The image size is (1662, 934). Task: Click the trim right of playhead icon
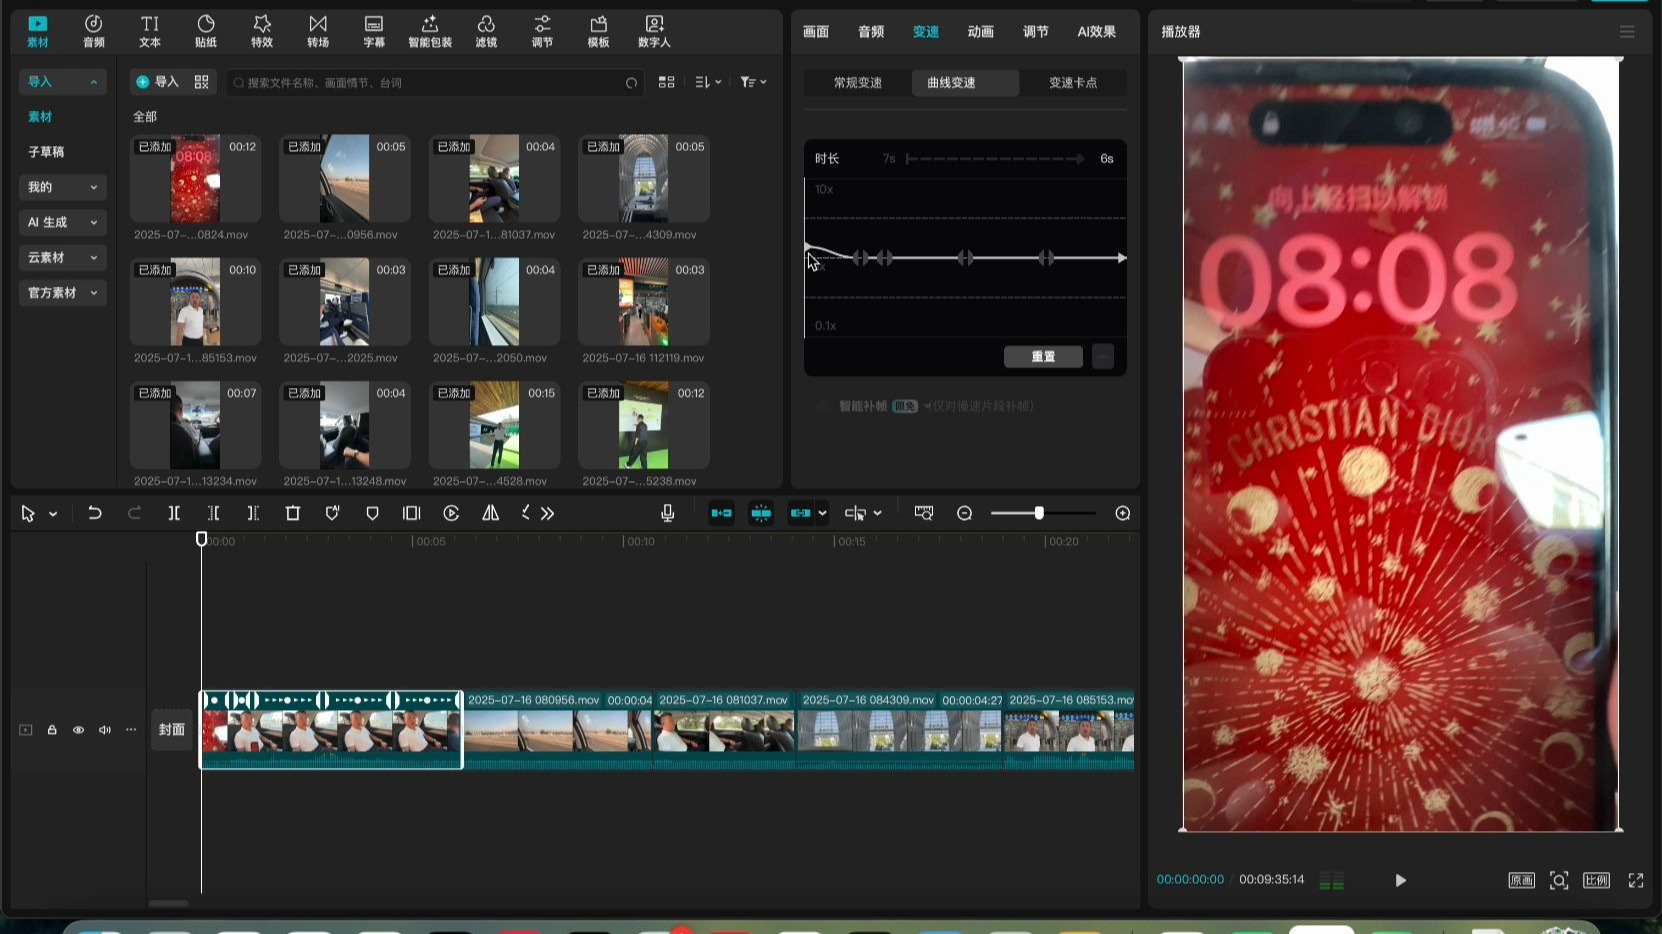[x=253, y=513]
